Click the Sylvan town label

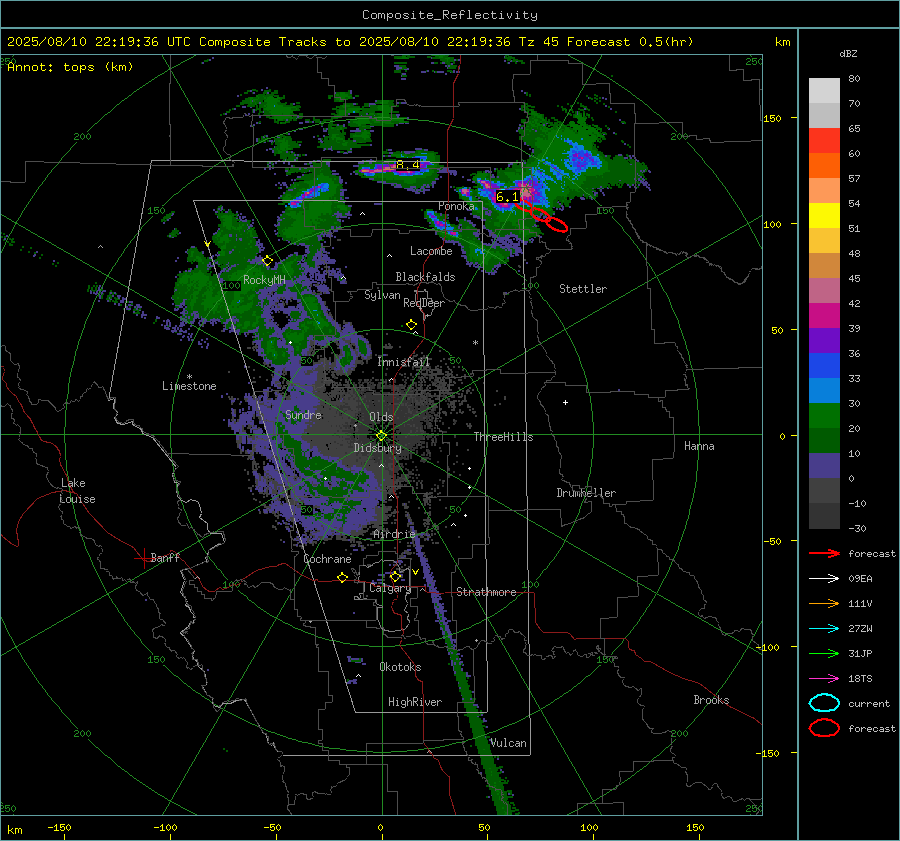point(382,295)
